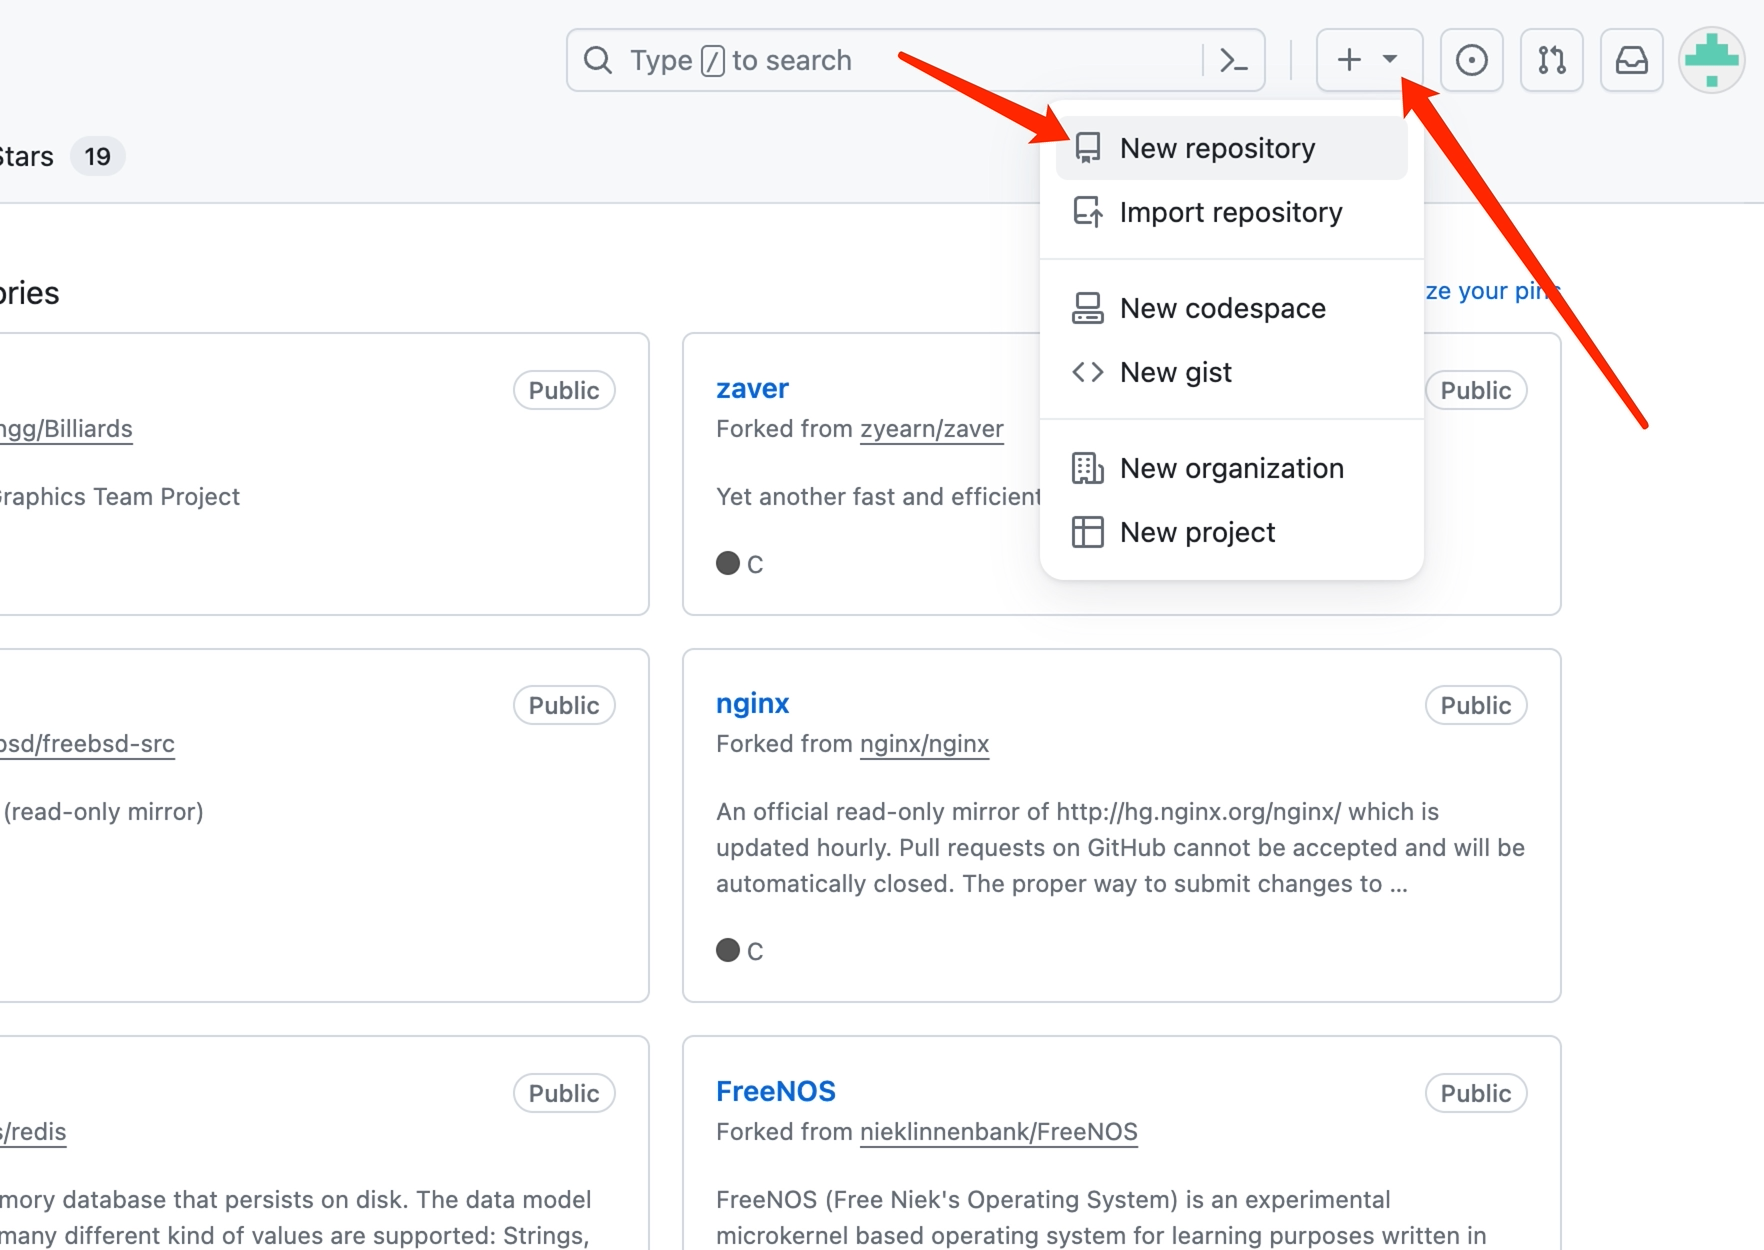Image resolution: width=1764 pixels, height=1250 pixels.
Task: Click the New gist code icon
Action: click(x=1088, y=372)
